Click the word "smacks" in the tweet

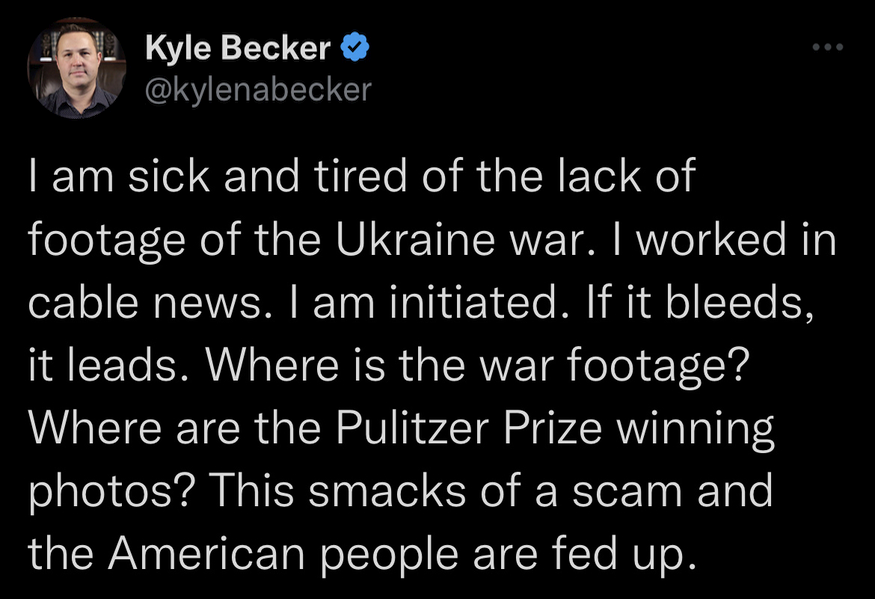400,489
